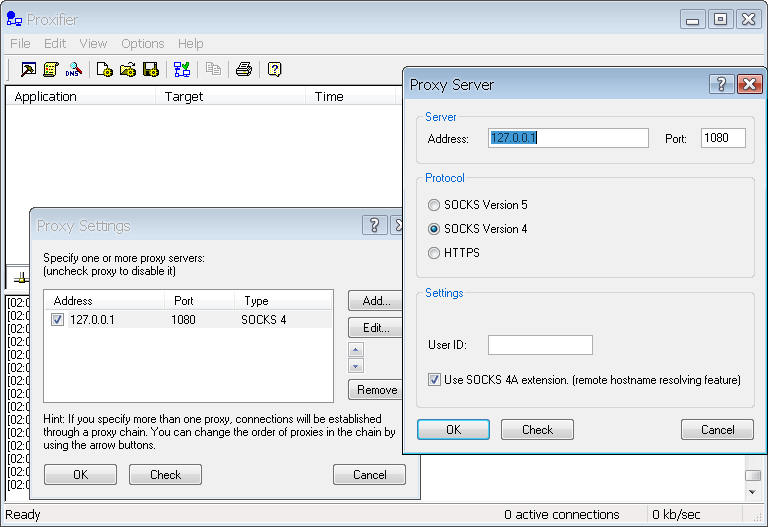Click the 1080 port cell in proxy list
The width and height of the screenshot is (768, 527).
(183, 320)
